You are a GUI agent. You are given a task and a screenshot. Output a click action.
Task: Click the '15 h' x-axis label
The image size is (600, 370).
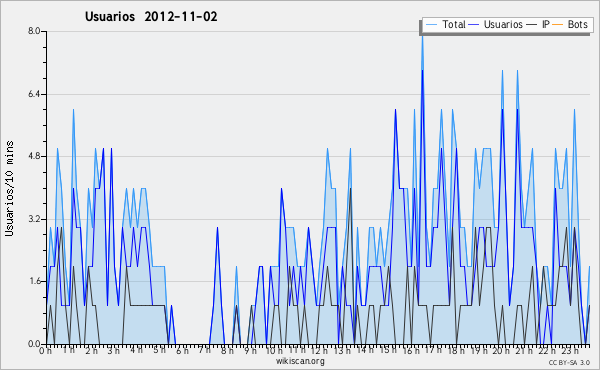pos(388,350)
